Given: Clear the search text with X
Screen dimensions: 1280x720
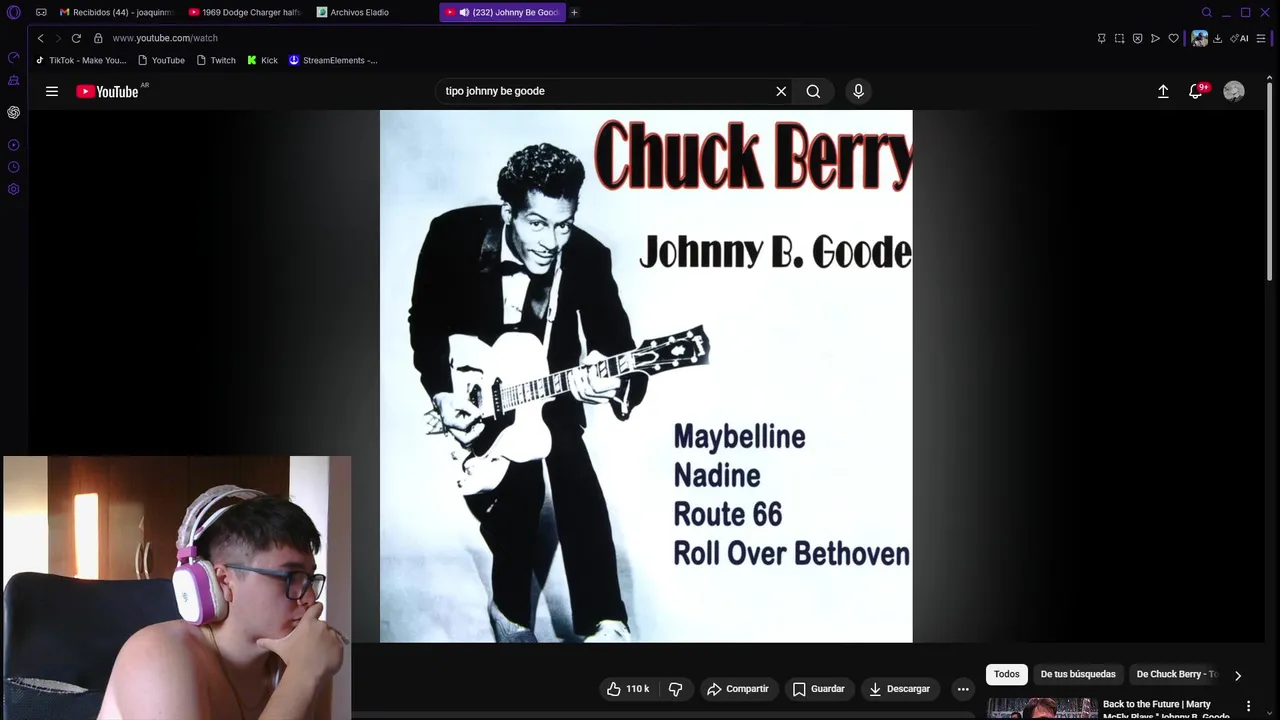Looking at the screenshot, I should pos(781,91).
